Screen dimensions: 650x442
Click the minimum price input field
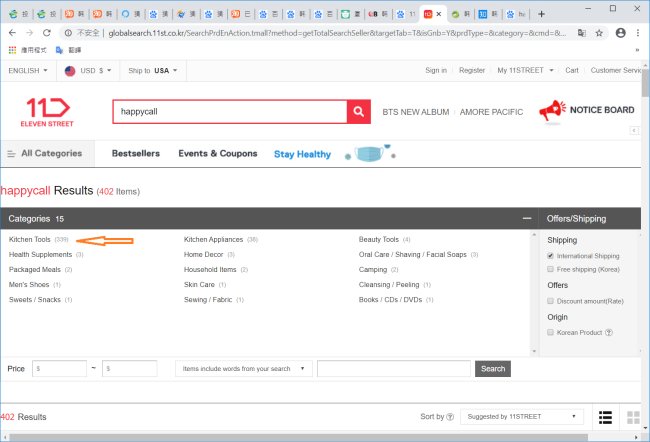(x=59, y=369)
